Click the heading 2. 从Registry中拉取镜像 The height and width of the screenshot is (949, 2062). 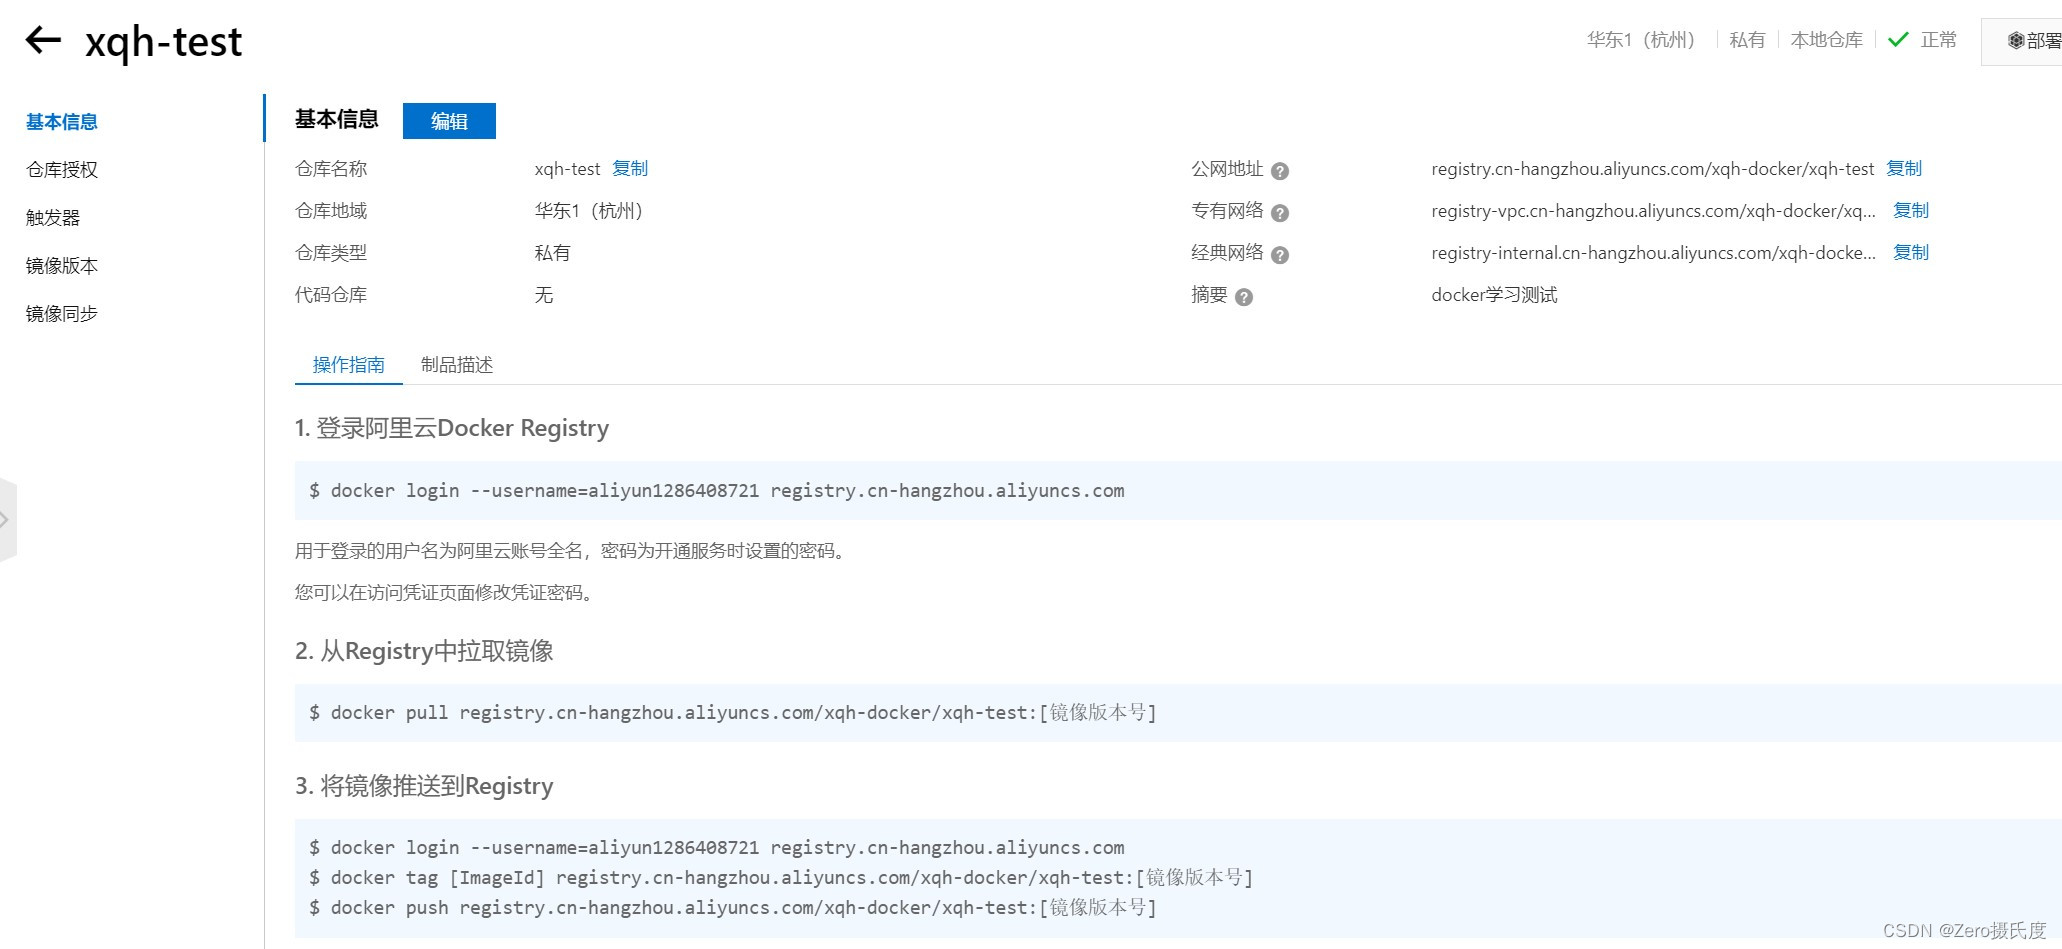tap(424, 651)
